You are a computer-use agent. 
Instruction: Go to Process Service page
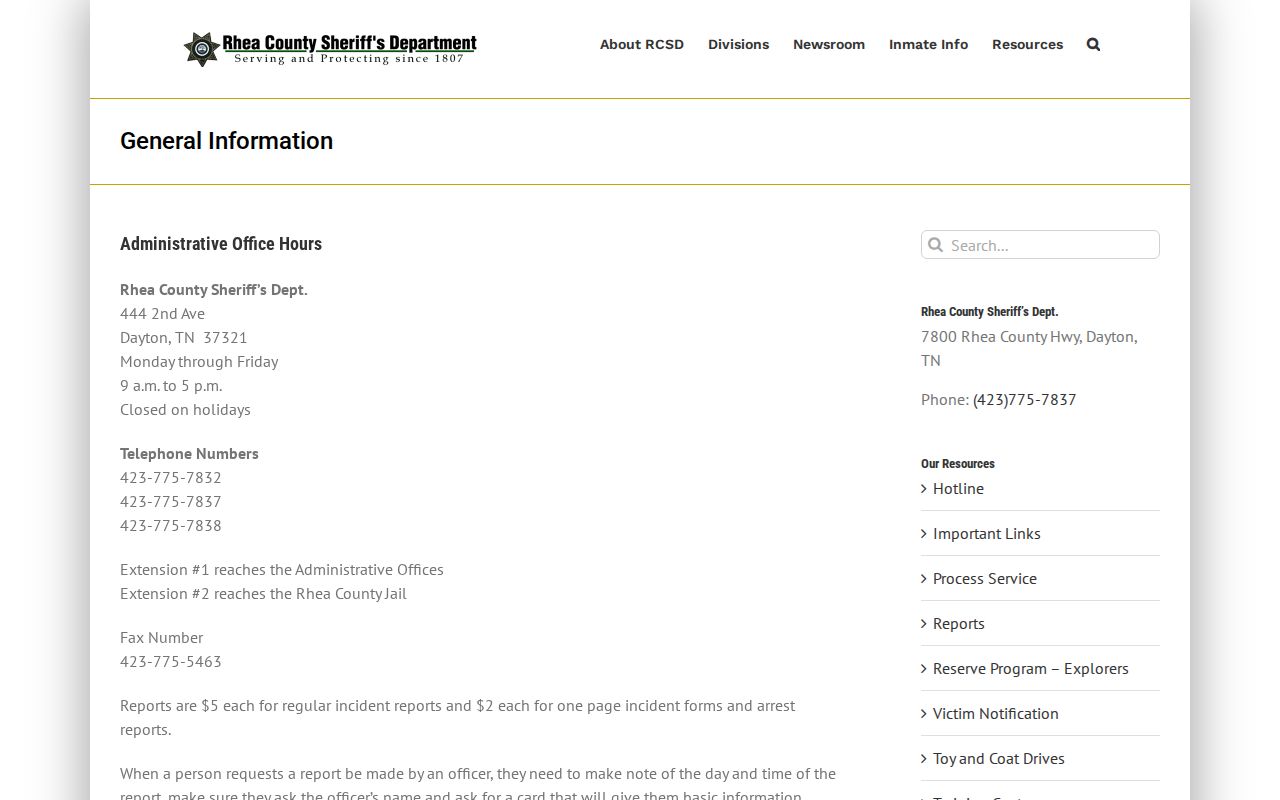[985, 578]
